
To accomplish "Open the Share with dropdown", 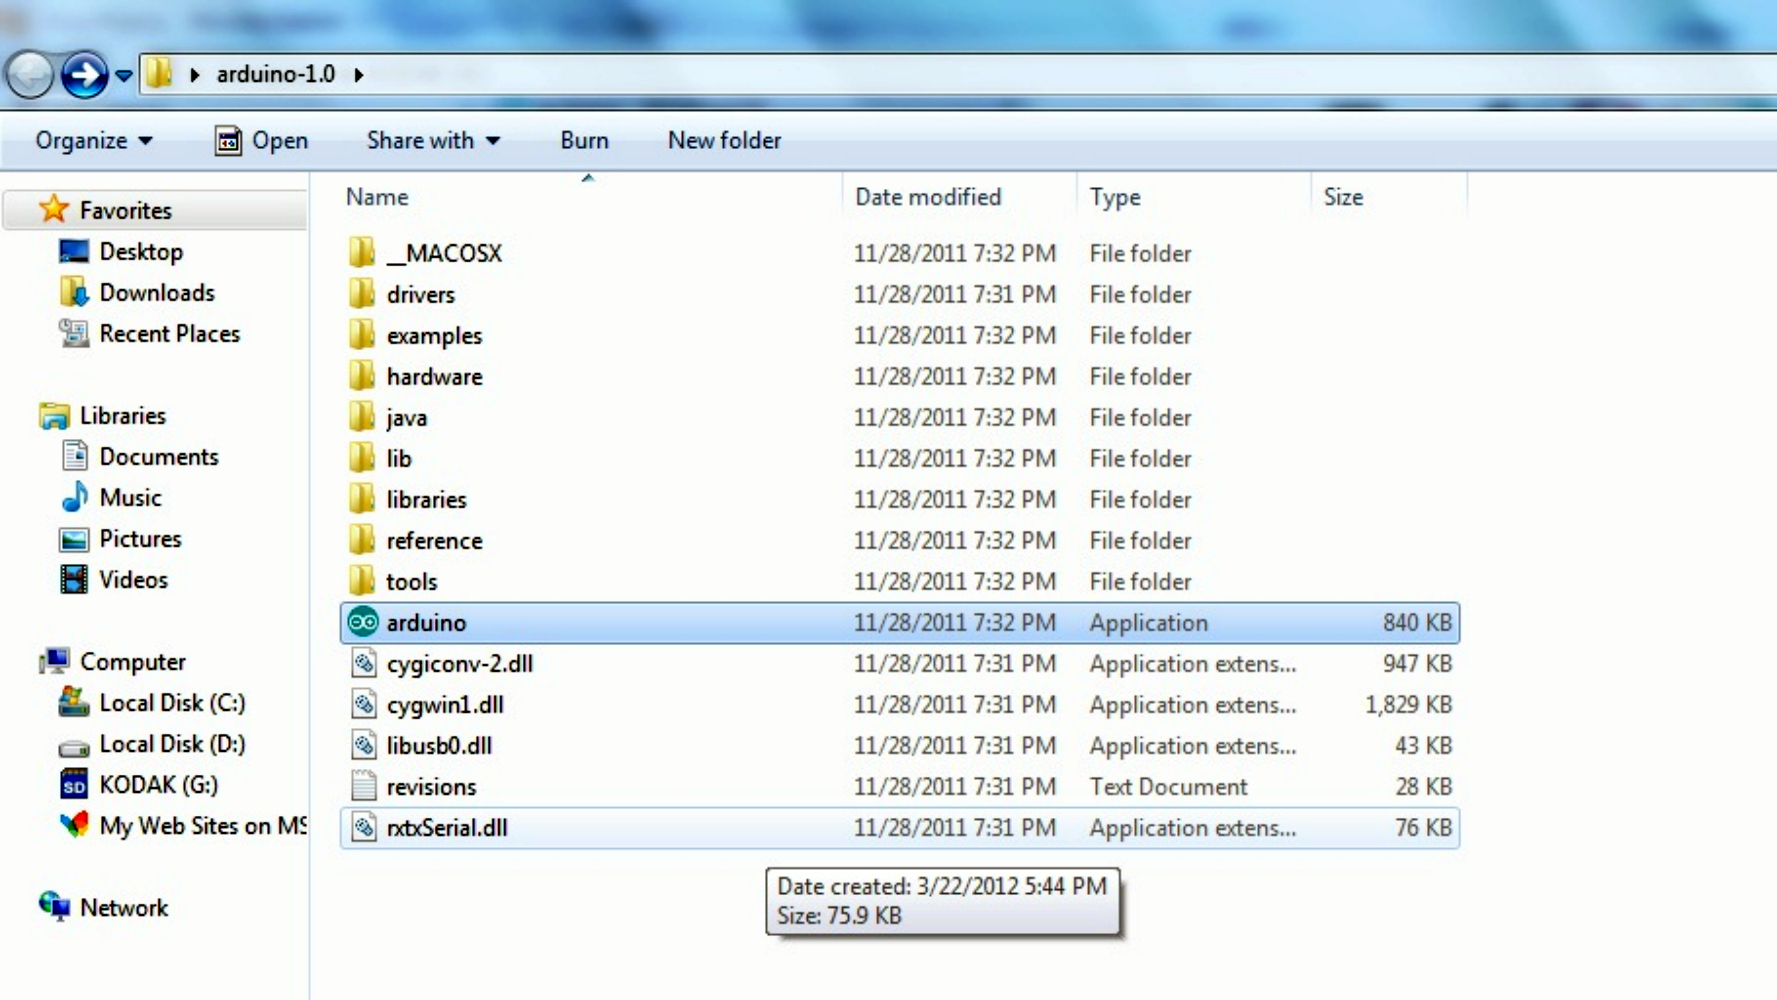I will click(x=433, y=140).
